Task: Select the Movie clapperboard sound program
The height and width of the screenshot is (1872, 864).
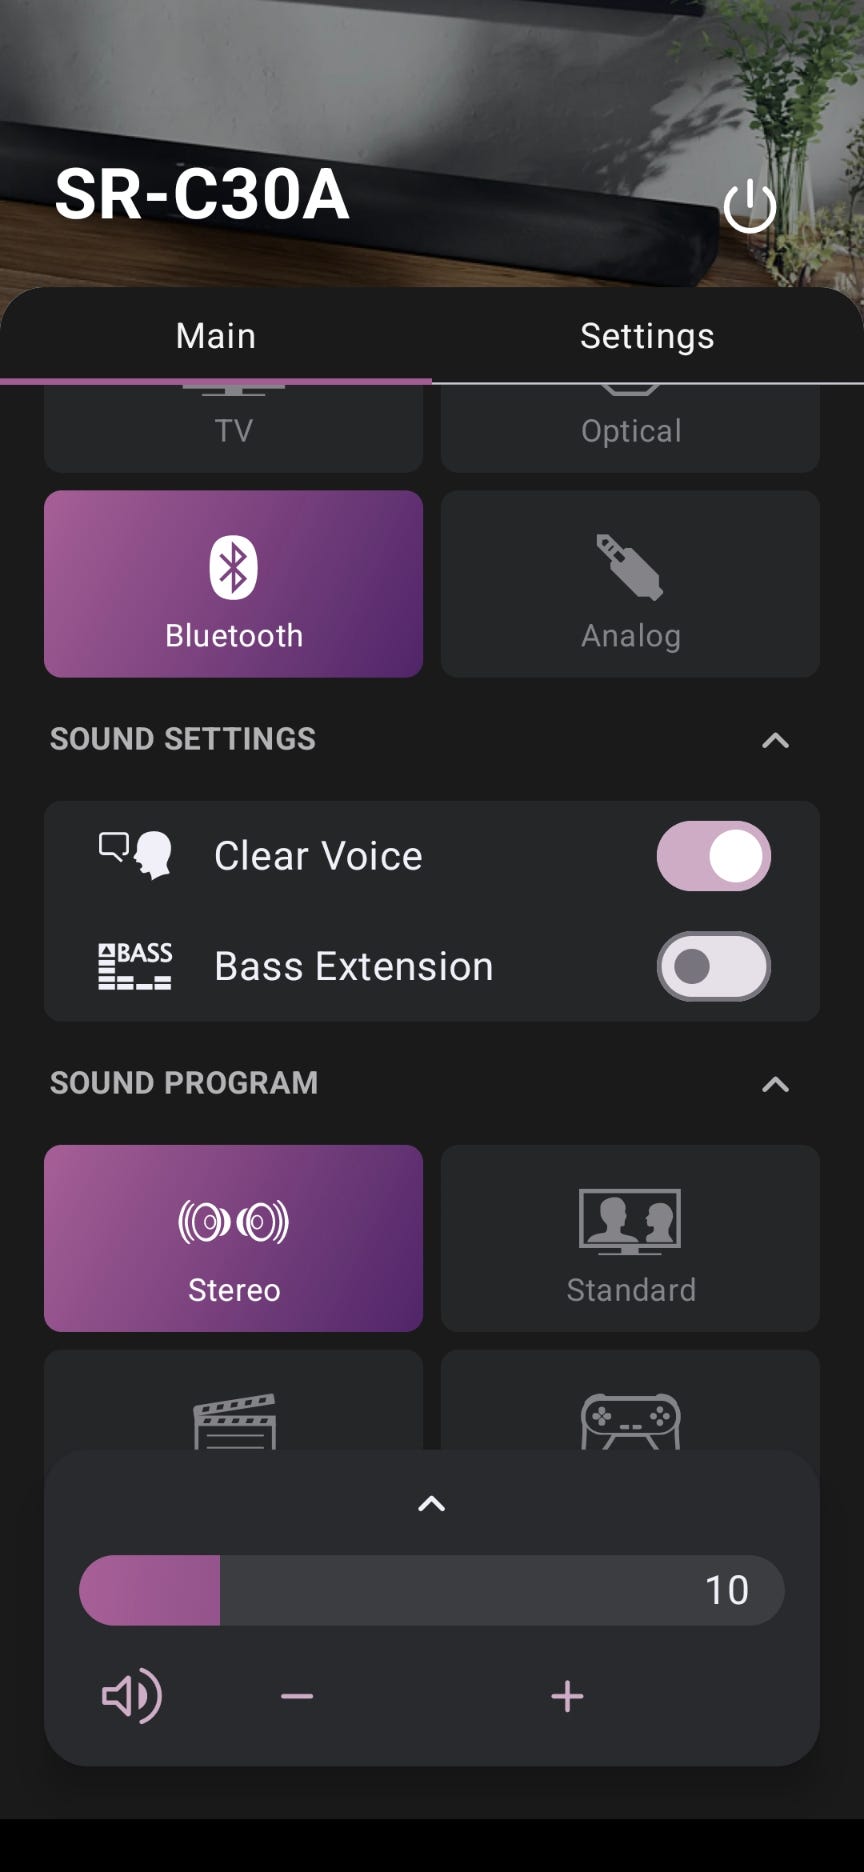Action: pyautogui.click(x=233, y=1410)
